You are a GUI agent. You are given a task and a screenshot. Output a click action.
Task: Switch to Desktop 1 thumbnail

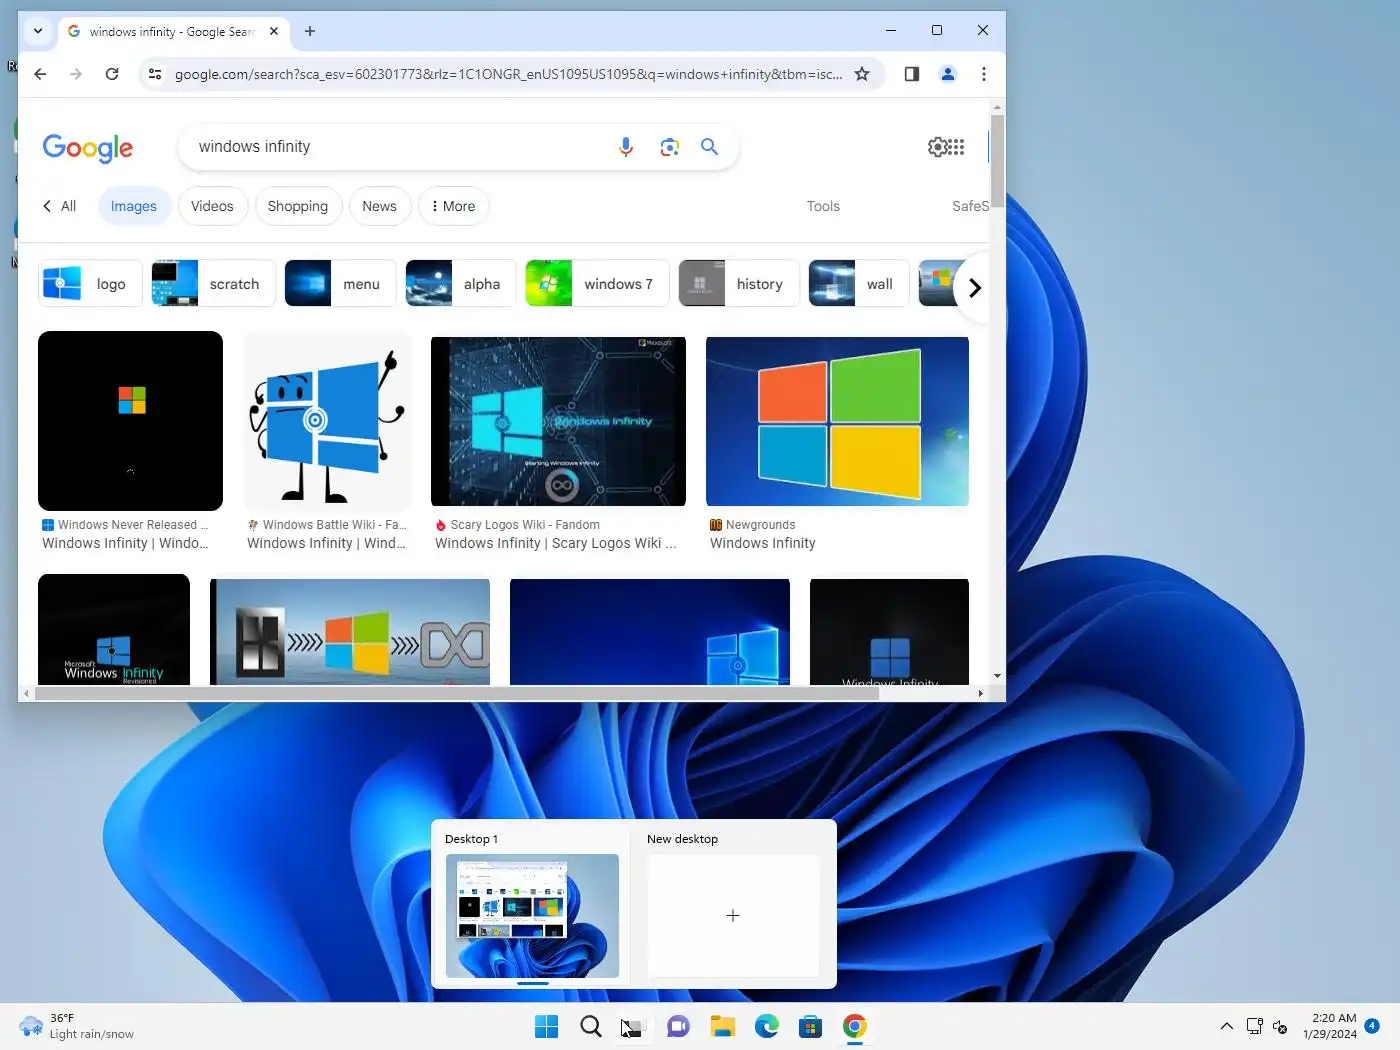click(532, 916)
